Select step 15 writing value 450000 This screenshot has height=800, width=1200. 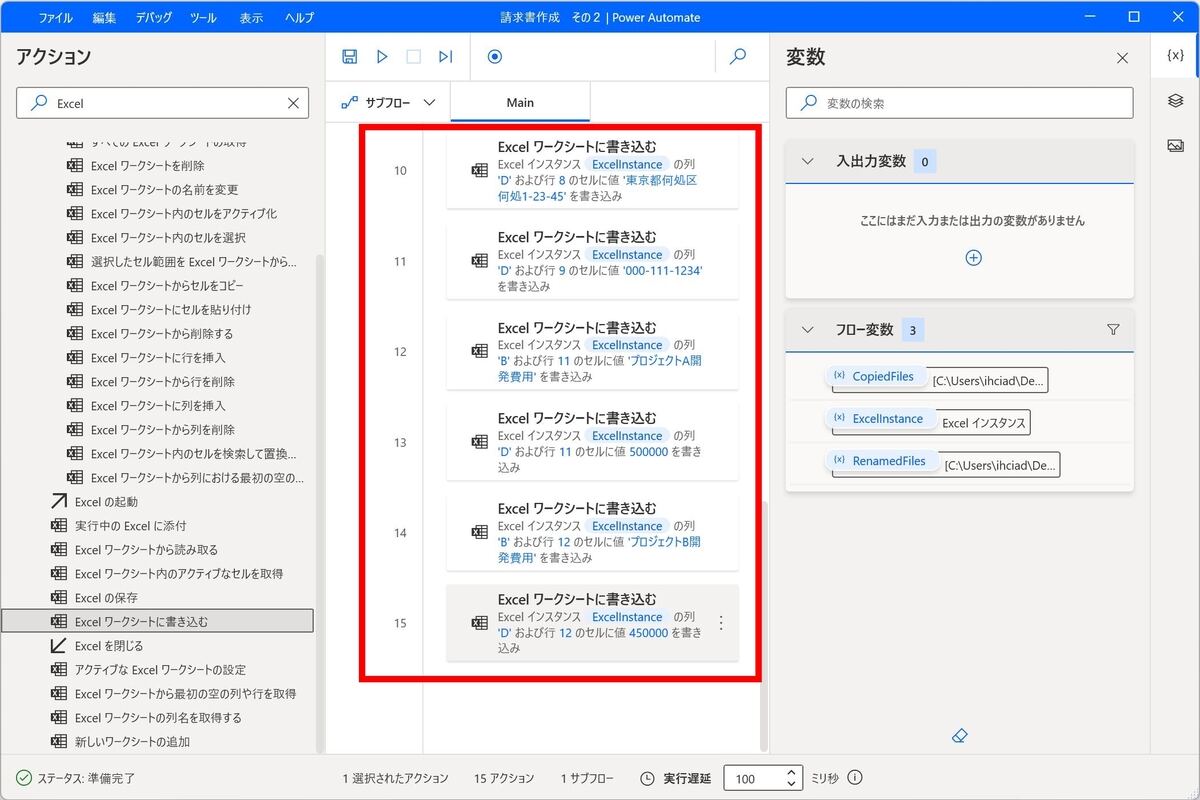[592, 623]
